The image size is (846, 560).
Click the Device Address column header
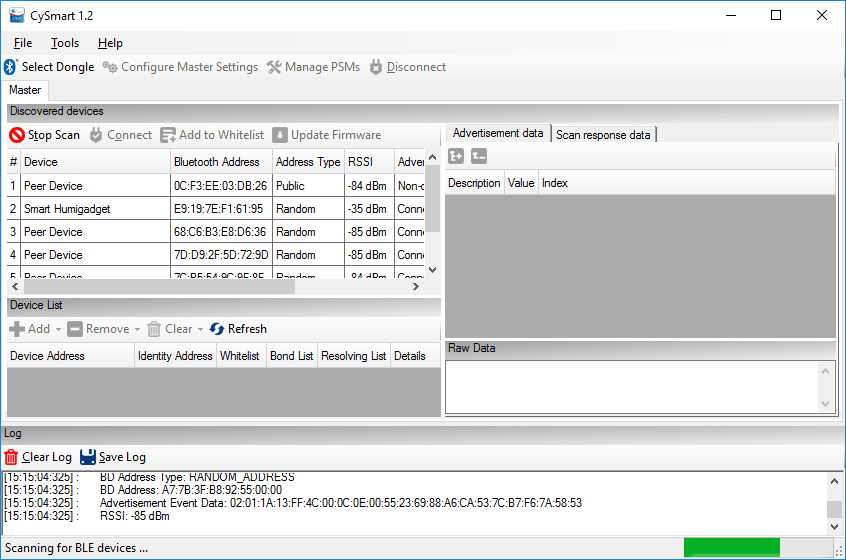pyautogui.click(x=70, y=356)
